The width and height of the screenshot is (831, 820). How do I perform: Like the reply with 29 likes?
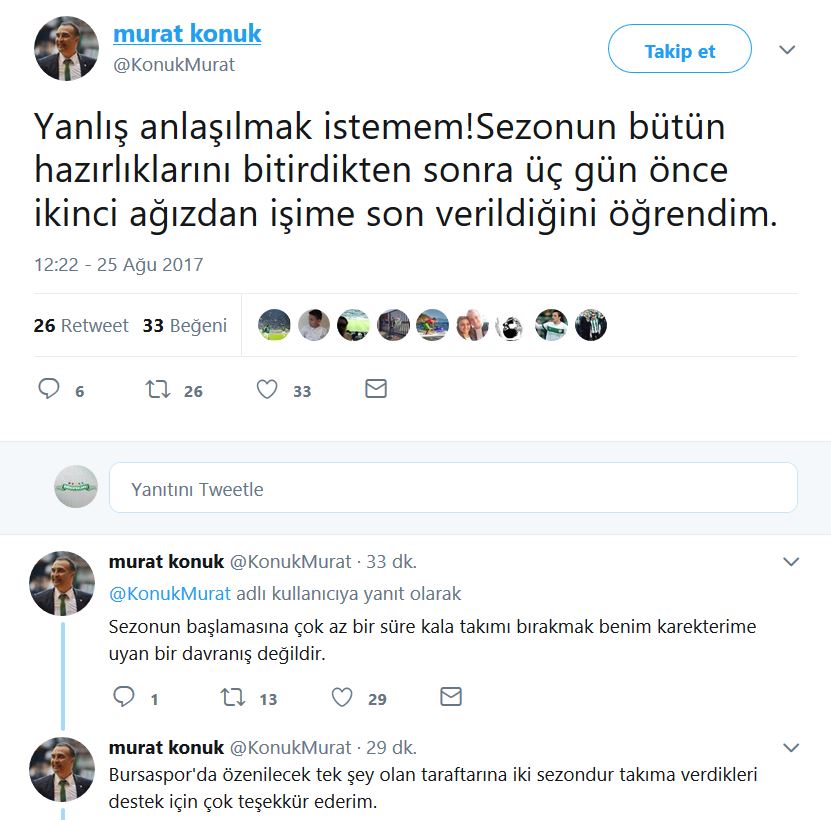(342, 697)
